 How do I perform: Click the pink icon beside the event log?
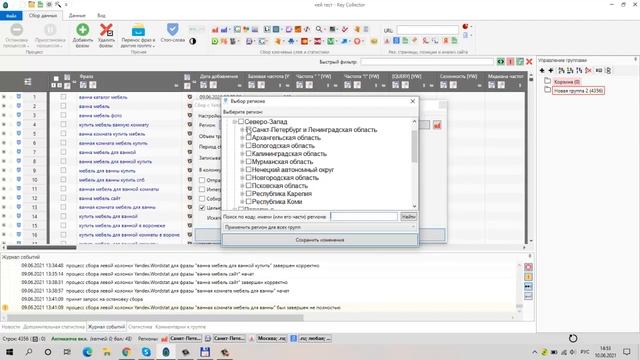tap(528, 267)
